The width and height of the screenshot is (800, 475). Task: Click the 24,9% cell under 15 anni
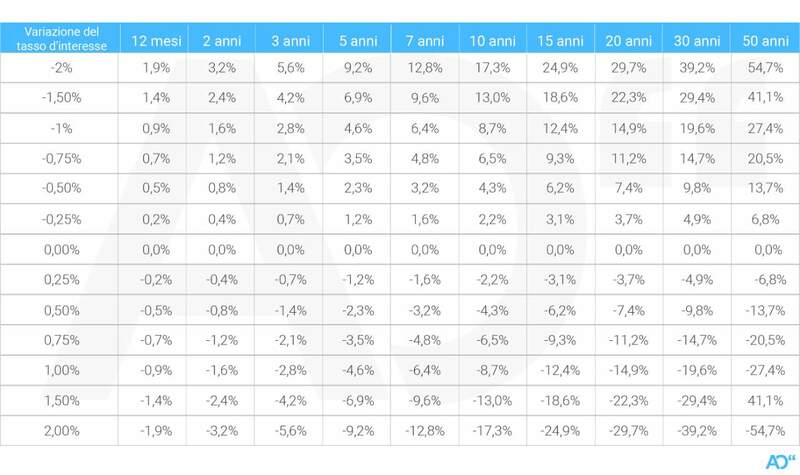(x=560, y=68)
